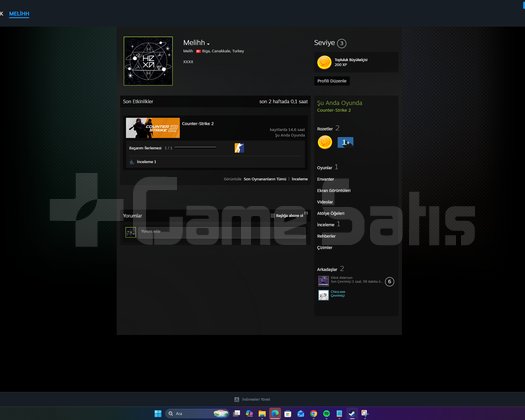Viewport: 525px width, 420px height.
Task: Open the level 3 circle badge next to Seviye
Action: (x=342, y=43)
